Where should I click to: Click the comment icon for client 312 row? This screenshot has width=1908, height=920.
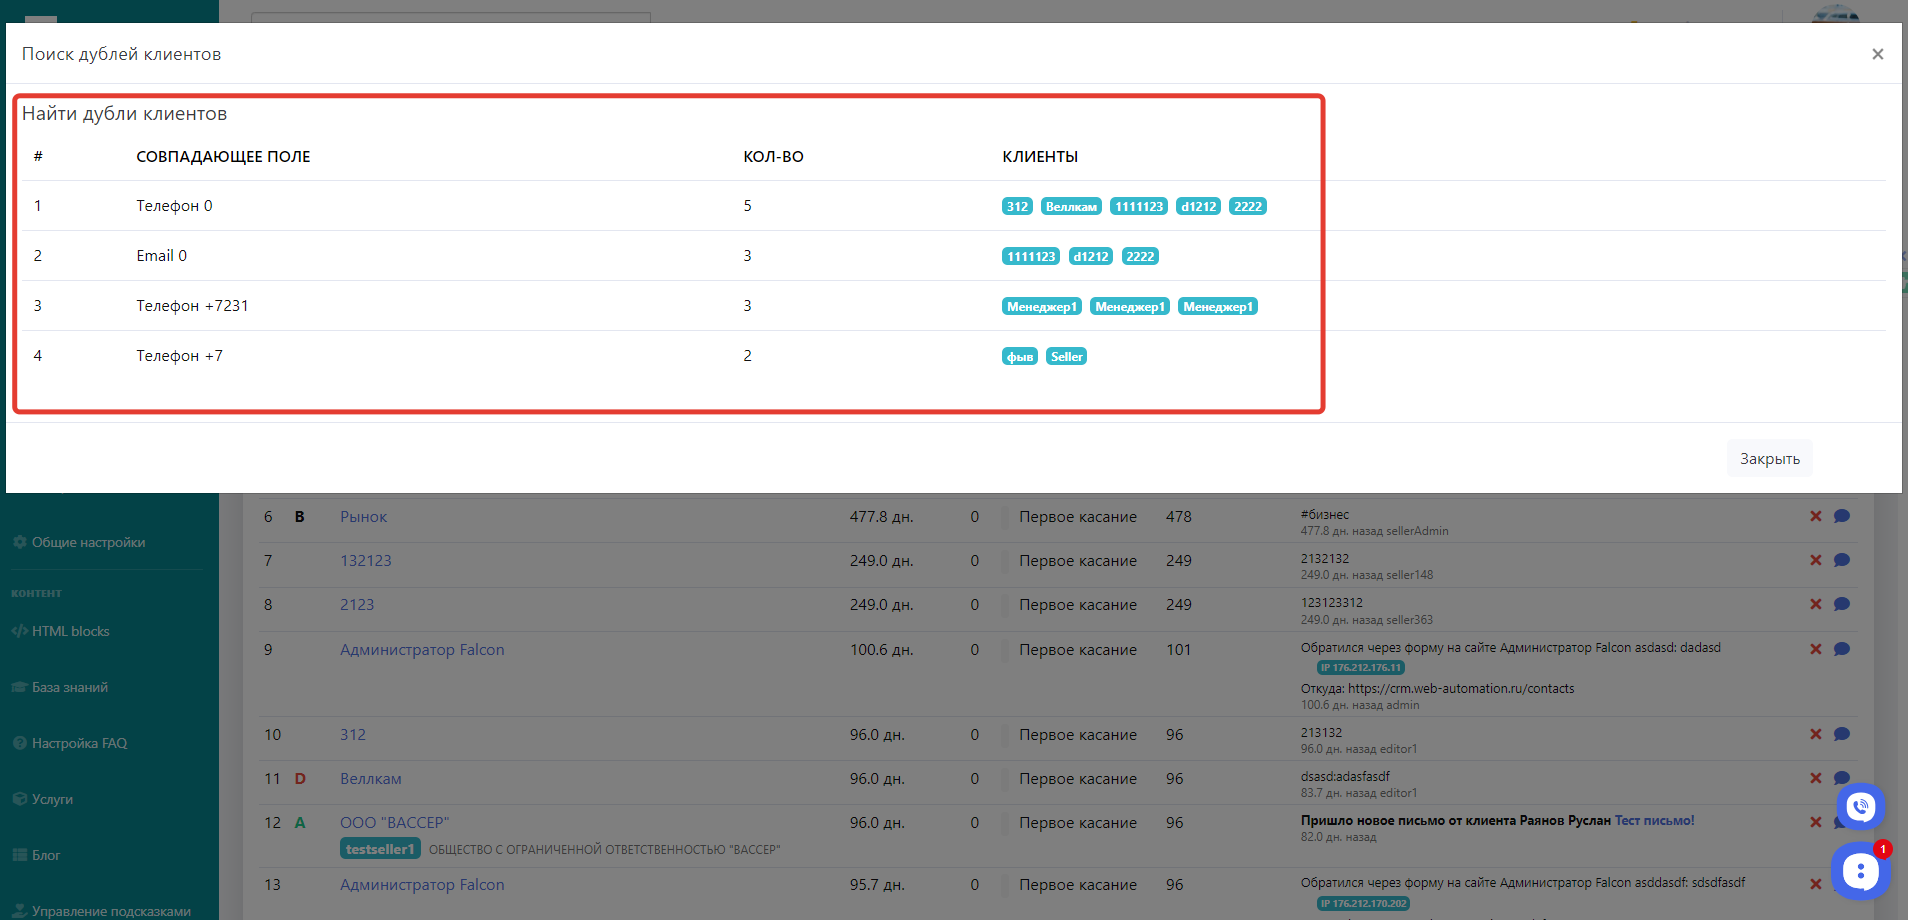pos(1841,735)
